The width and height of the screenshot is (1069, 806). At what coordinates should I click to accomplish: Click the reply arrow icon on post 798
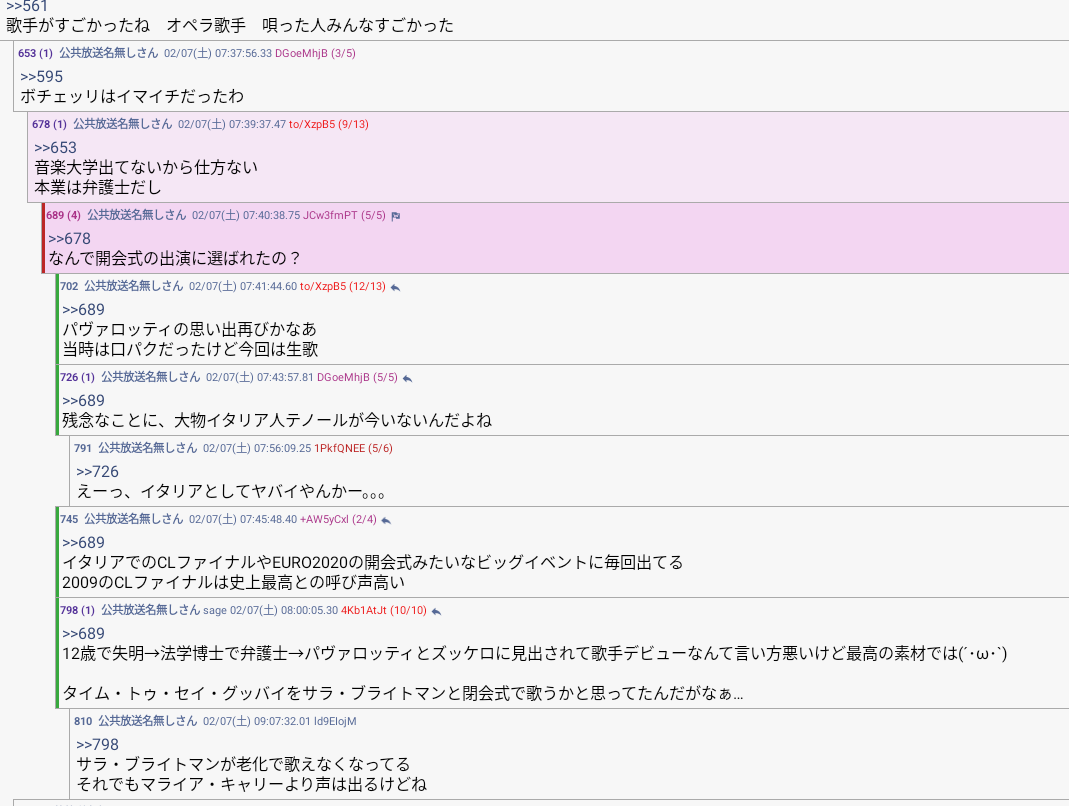click(x=436, y=611)
